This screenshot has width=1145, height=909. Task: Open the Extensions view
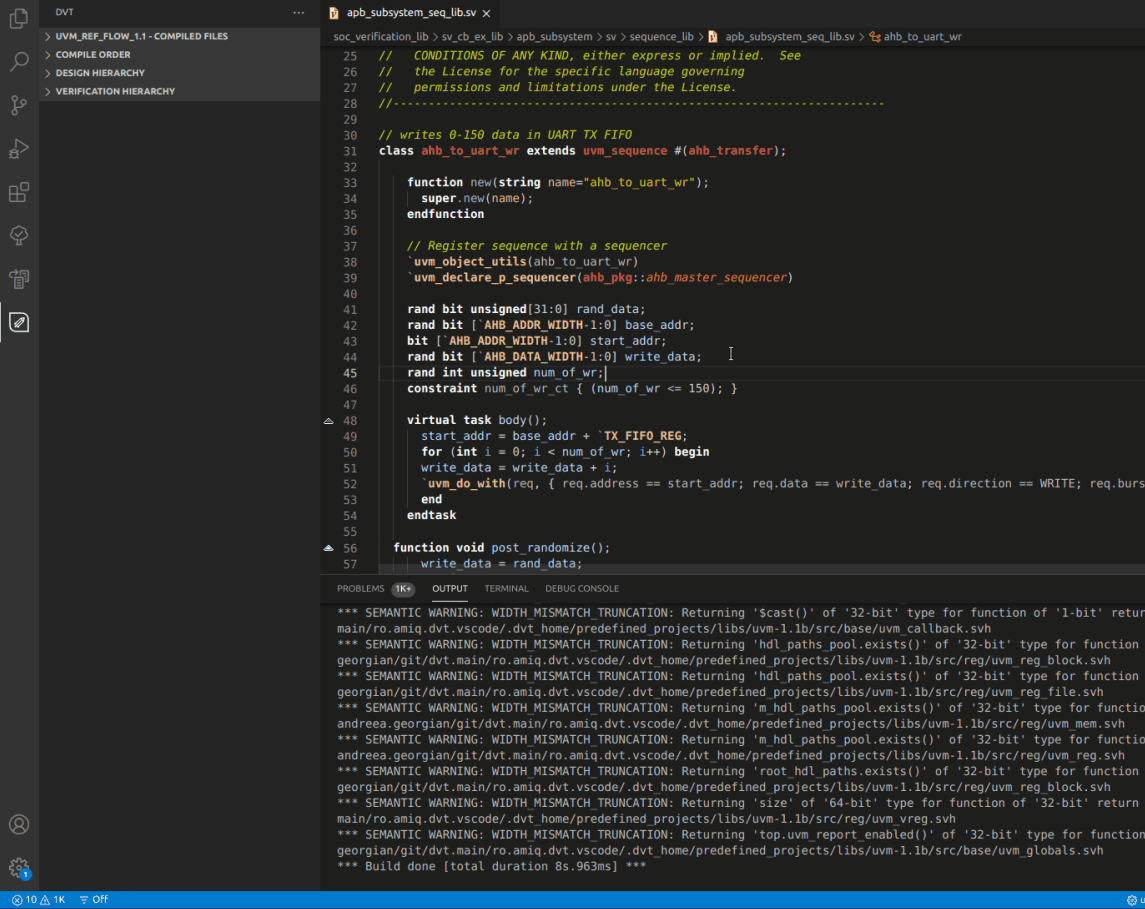pos(18,192)
